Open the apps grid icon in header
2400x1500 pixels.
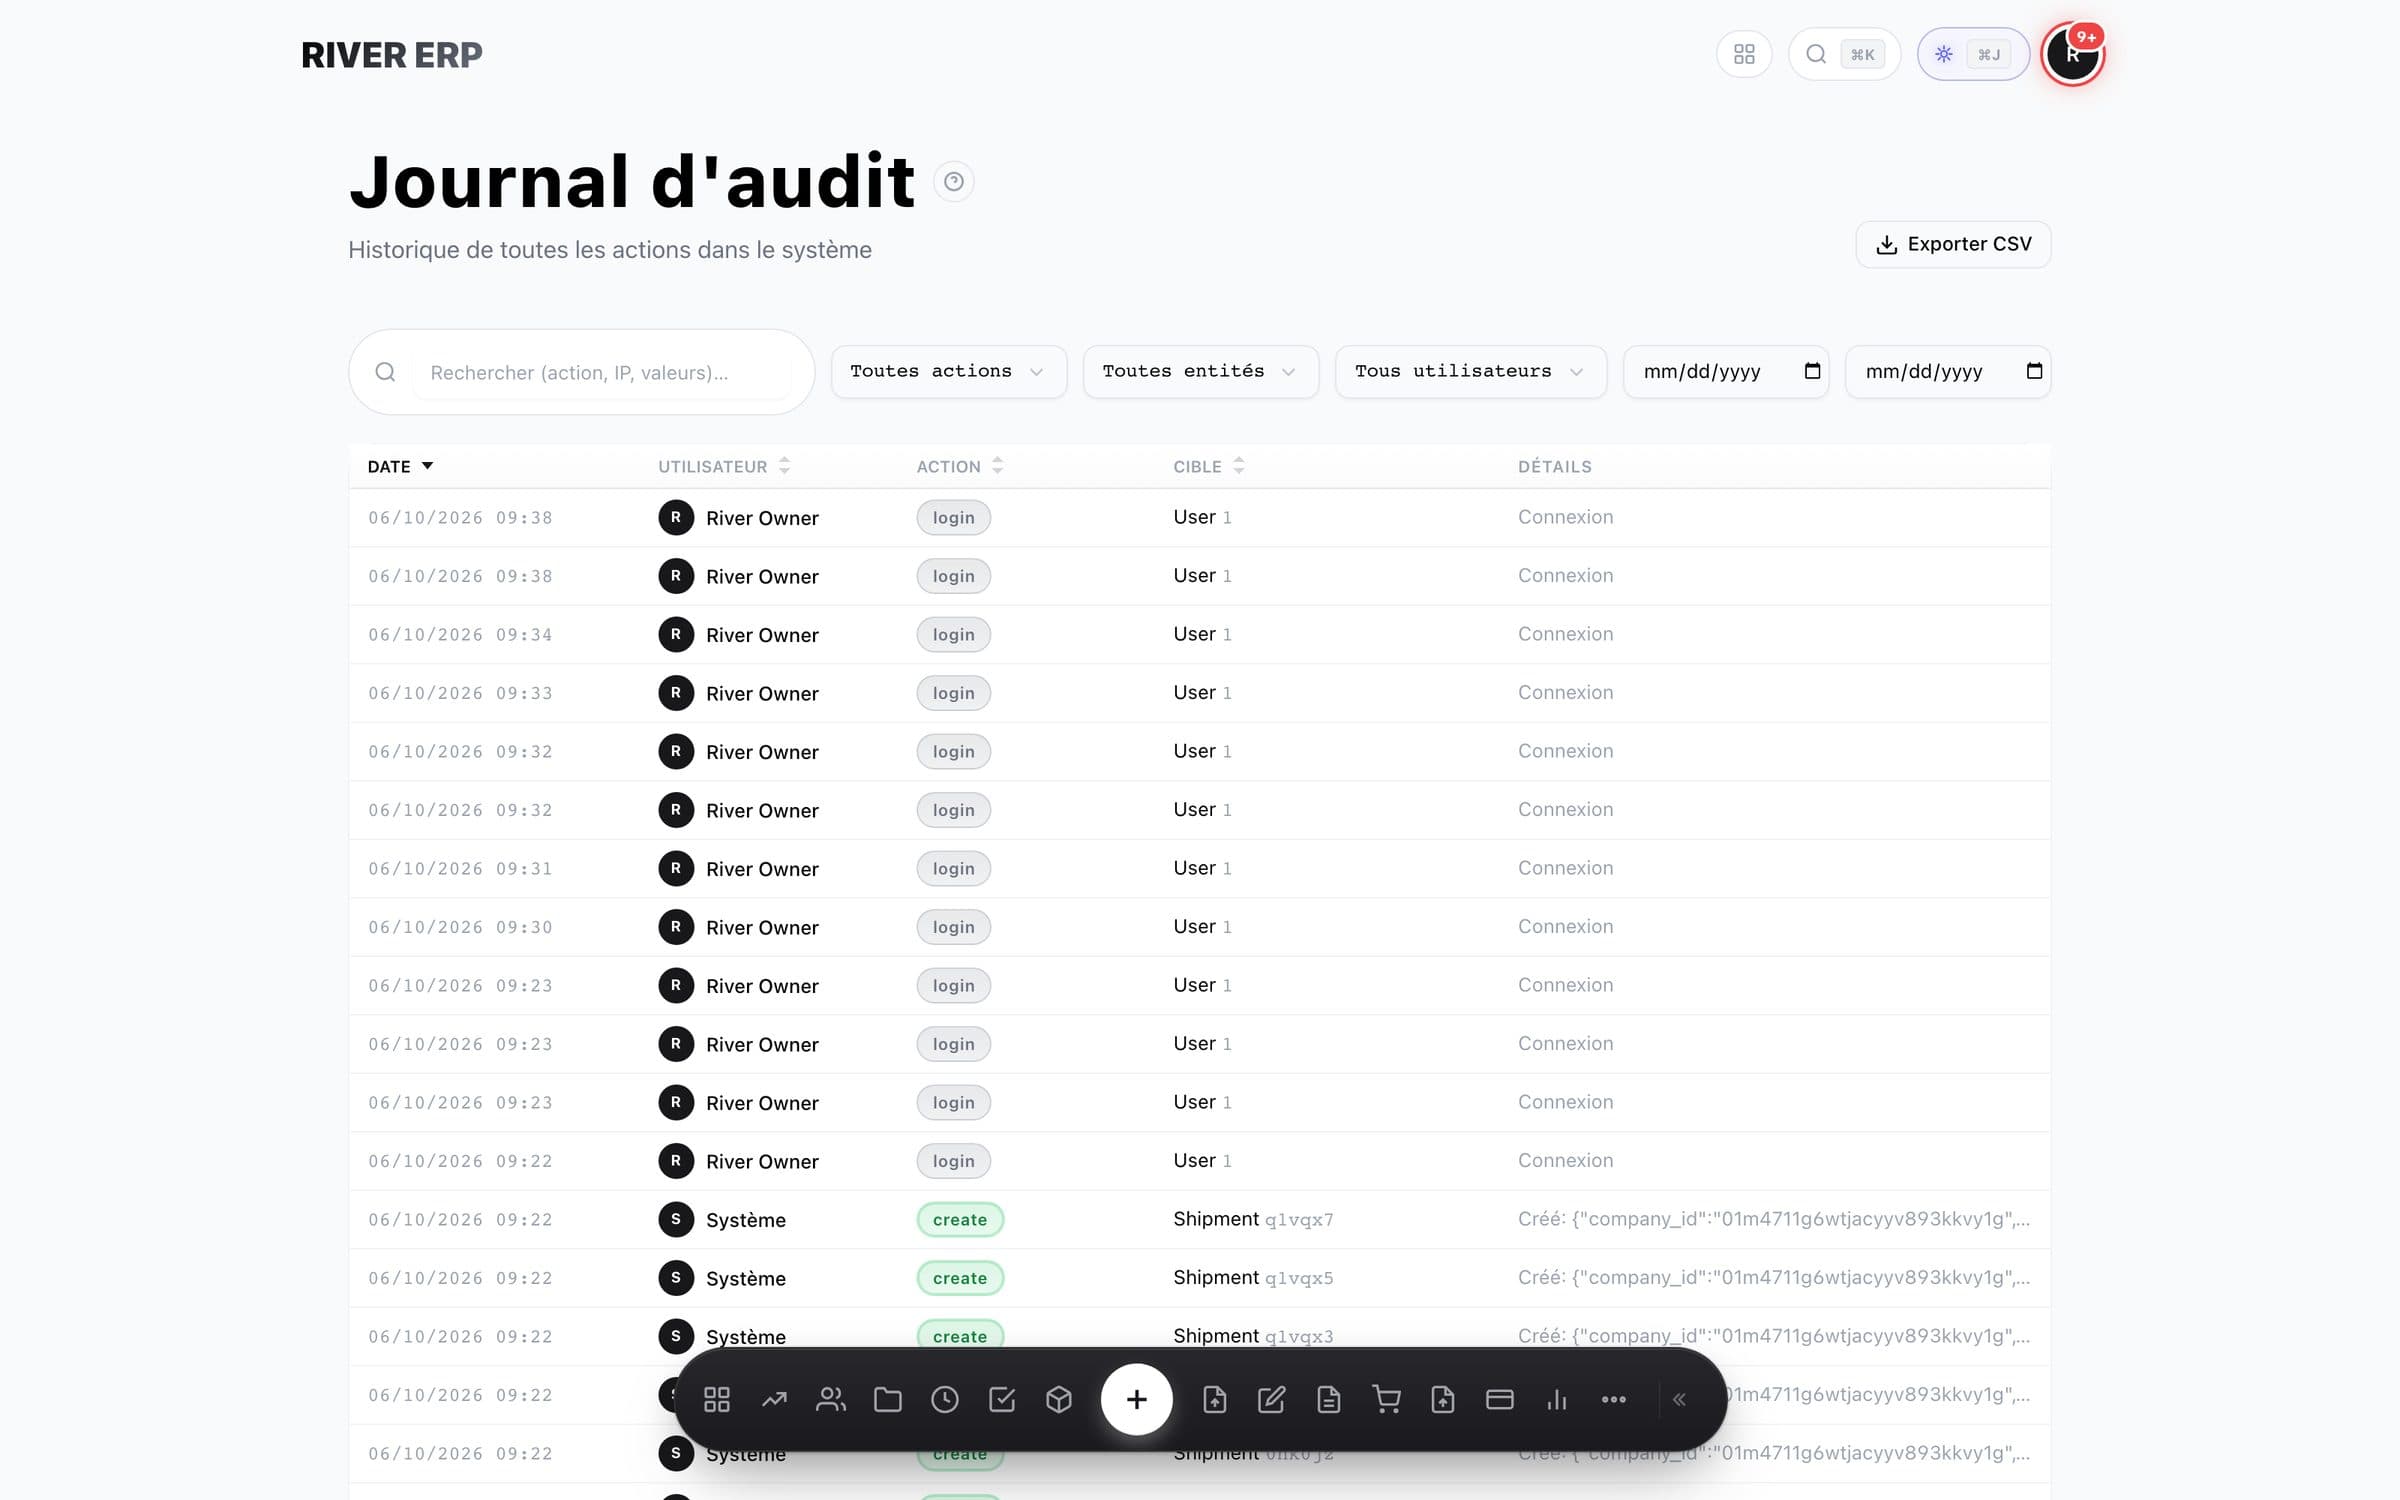coord(1744,54)
